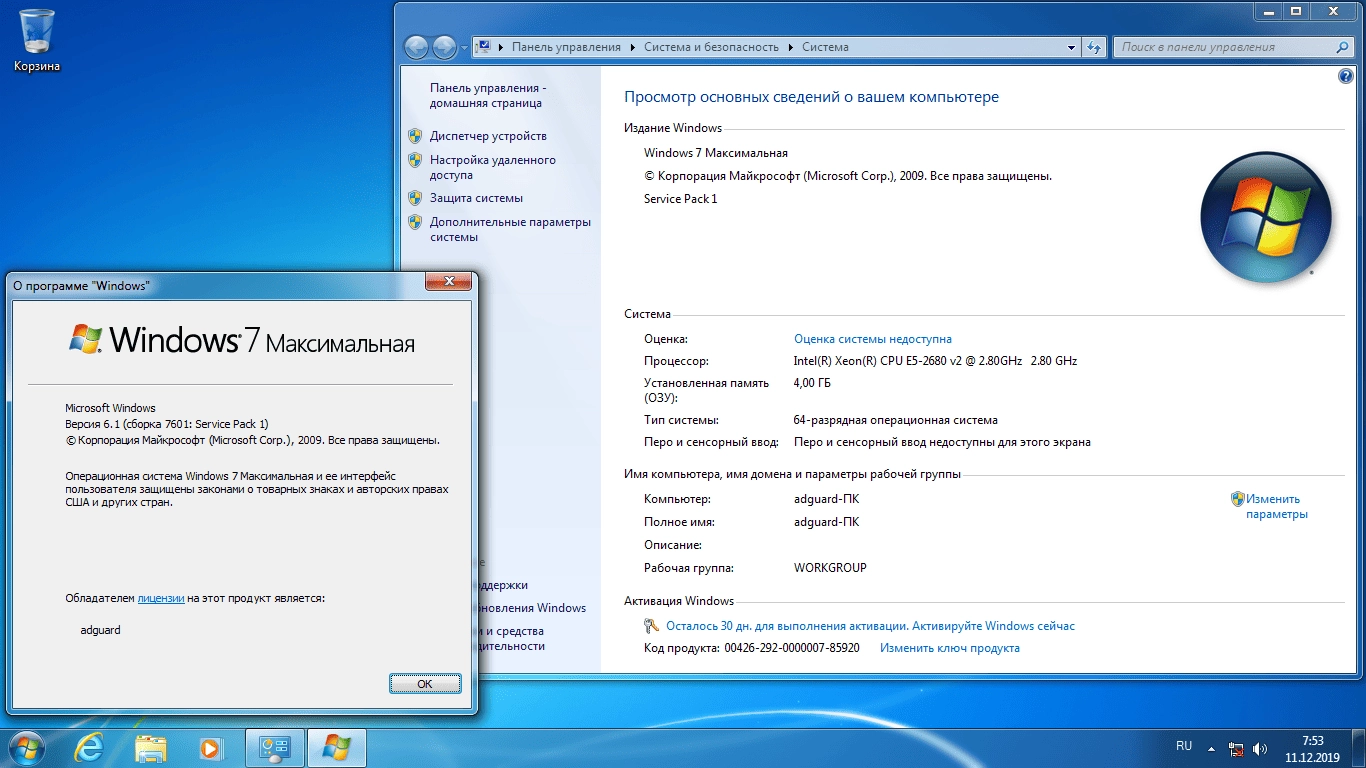Click adguard-ПК beside Компьютер label
The height and width of the screenshot is (768, 1366).
[826, 499]
